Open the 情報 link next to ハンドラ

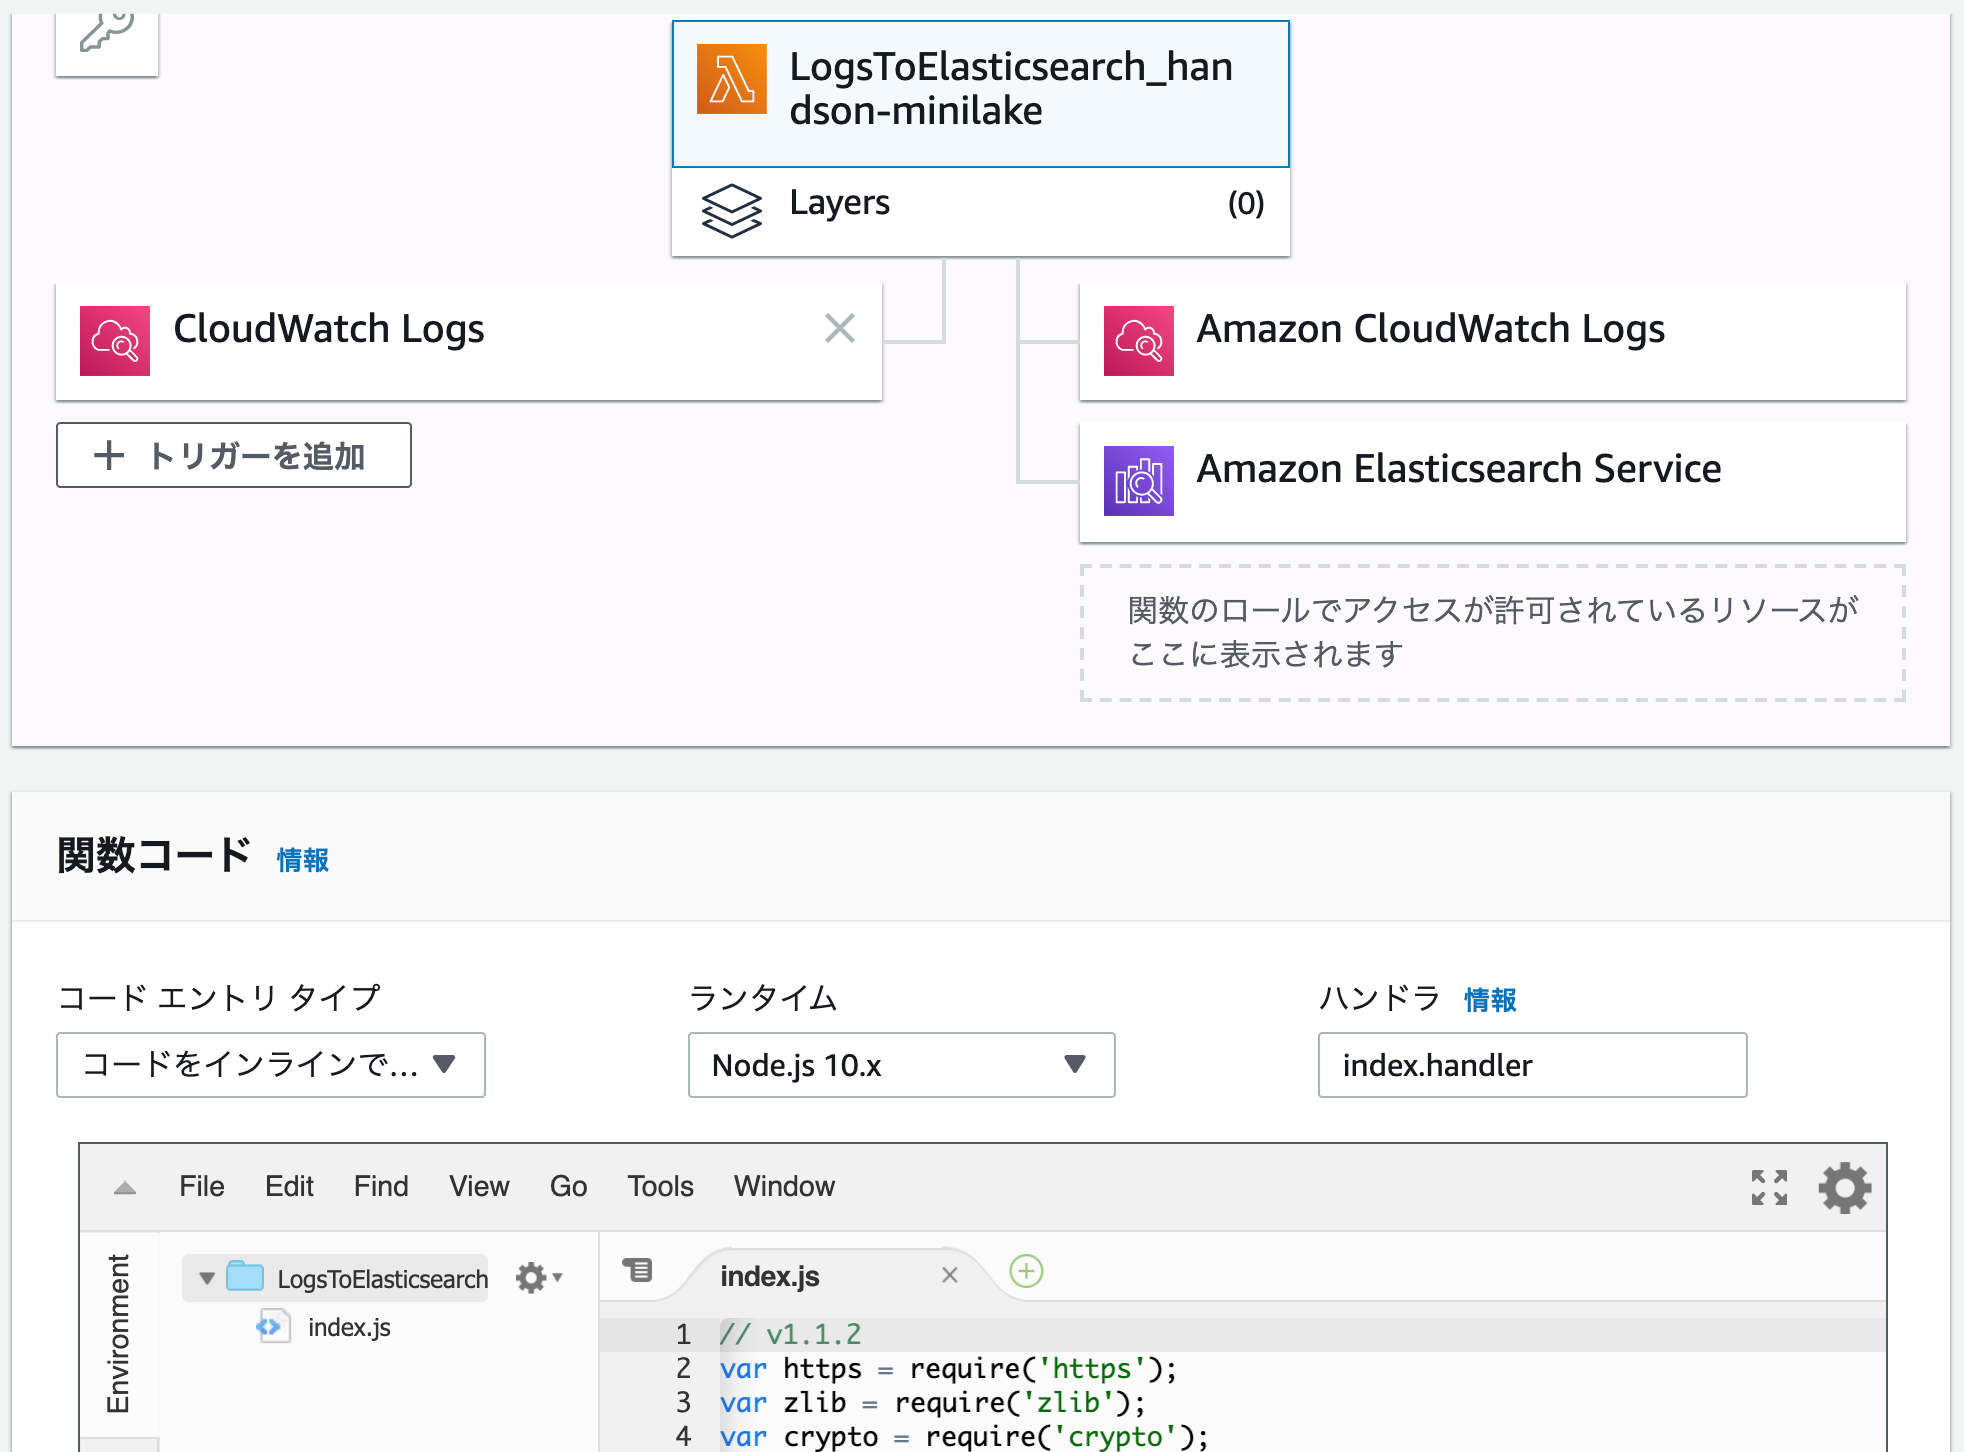(1490, 1000)
